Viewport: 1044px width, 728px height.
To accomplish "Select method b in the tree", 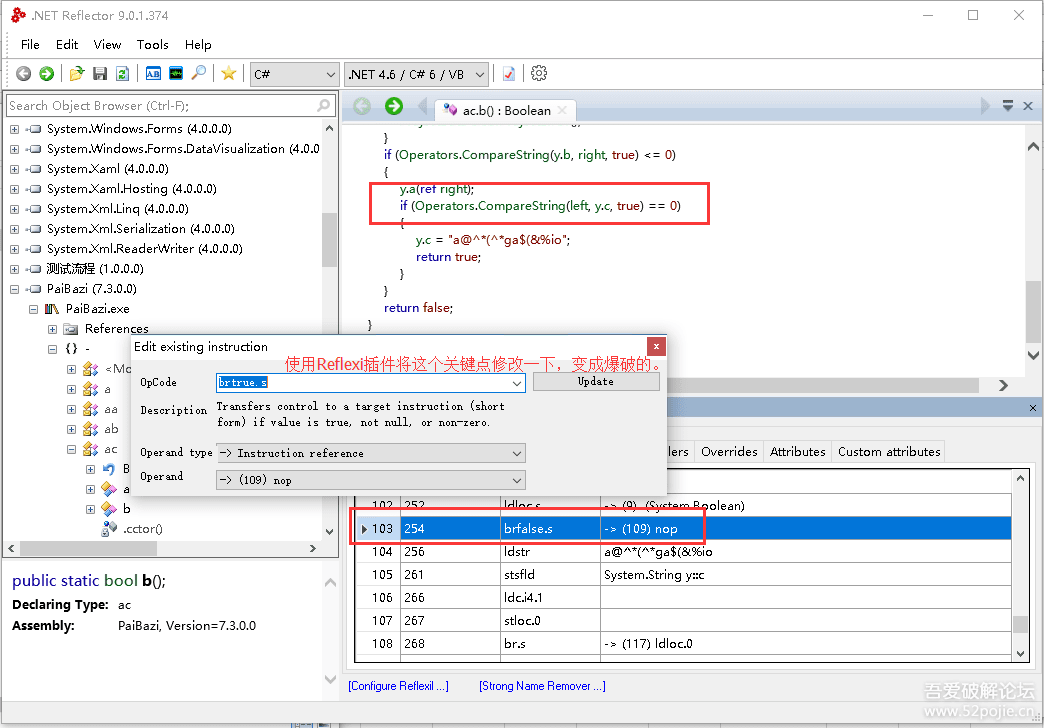I will coord(127,509).
